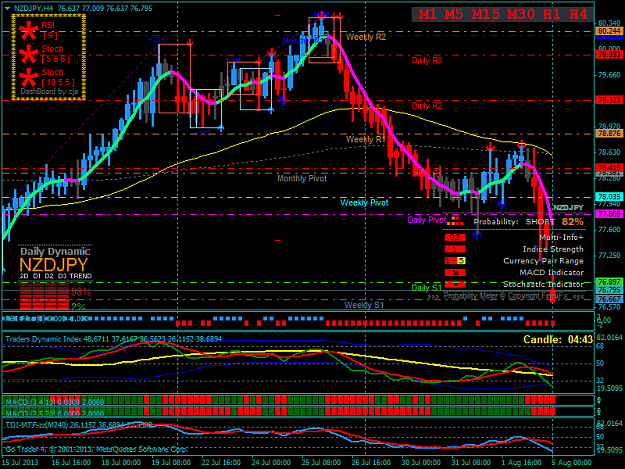Image resolution: width=625 pixels, height=469 pixels.
Task: Click the 98% trend strength value
Action: pyautogui.click(x=81, y=292)
